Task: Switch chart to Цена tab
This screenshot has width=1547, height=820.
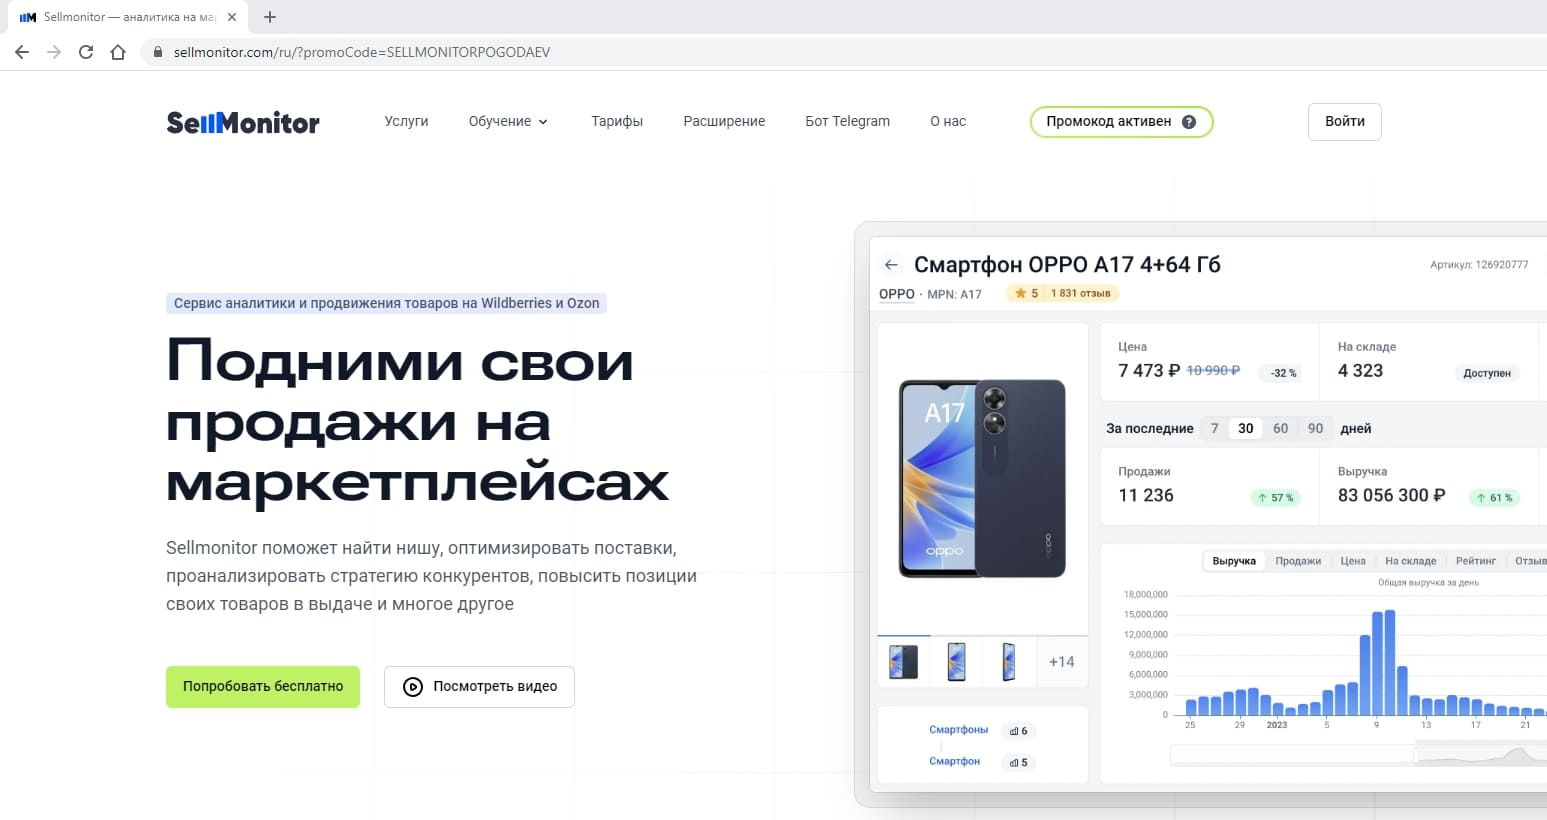Action: (1353, 561)
